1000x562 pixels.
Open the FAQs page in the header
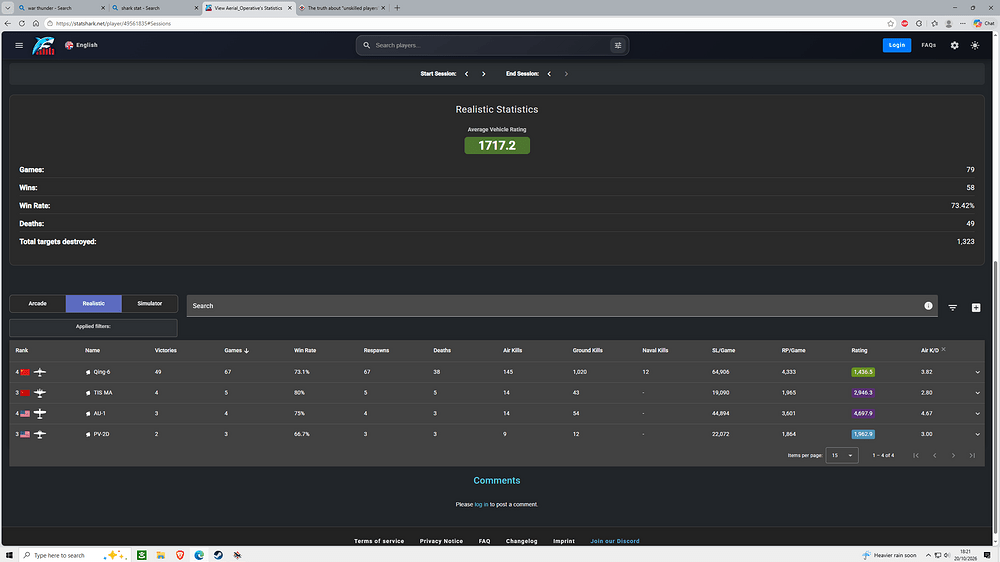[929, 45]
